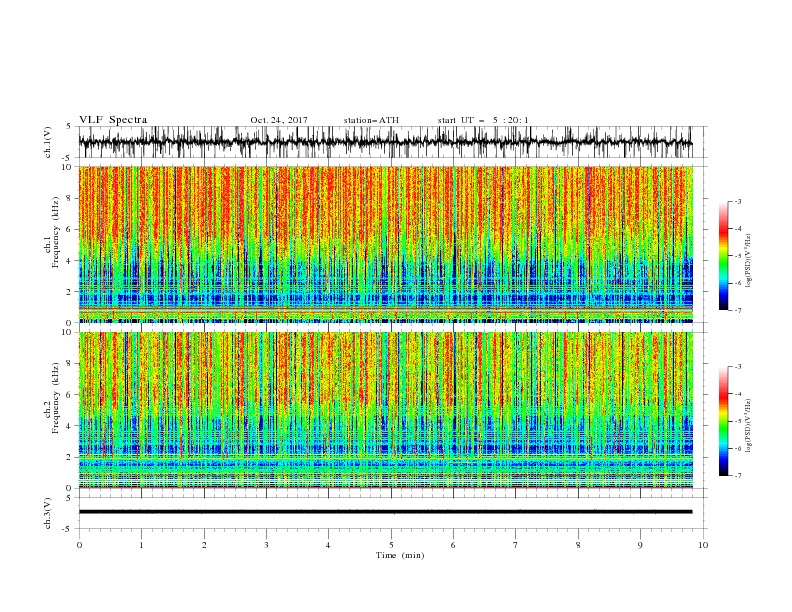This screenshot has width=792, height=612.
Task: Click time axis tick label "9"
Action: pyautogui.click(x=640, y=545)
